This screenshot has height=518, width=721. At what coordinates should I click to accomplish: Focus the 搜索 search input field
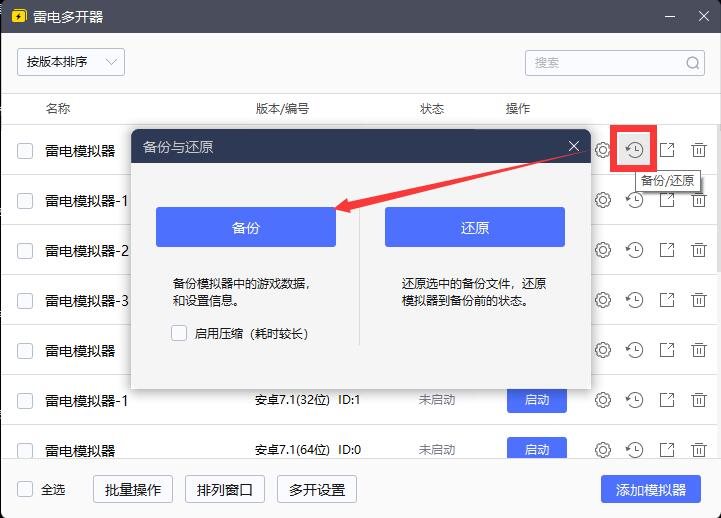coord(615,63)
